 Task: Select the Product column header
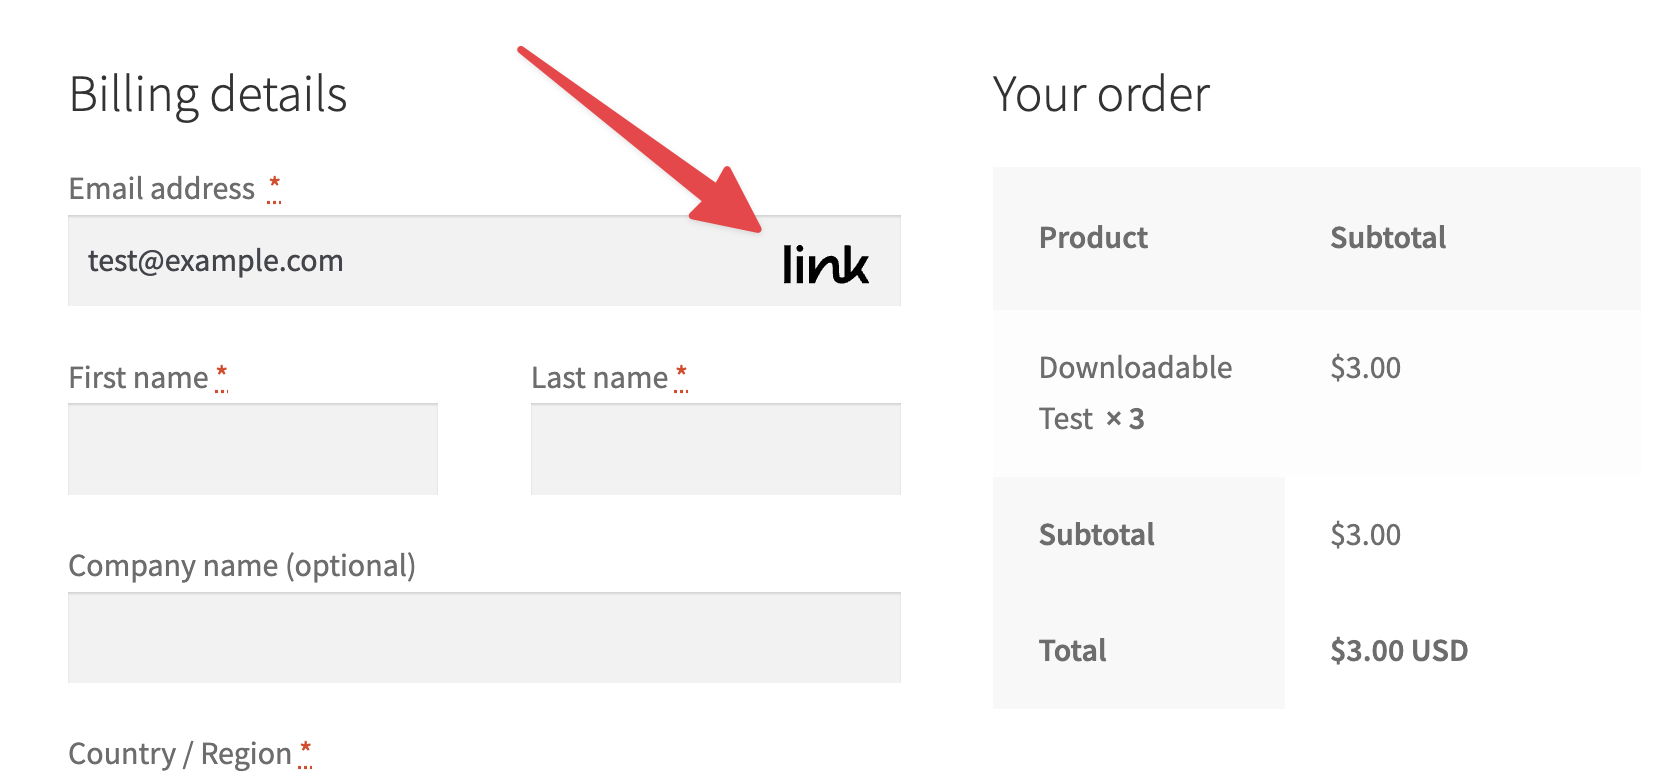[1093, 238]
